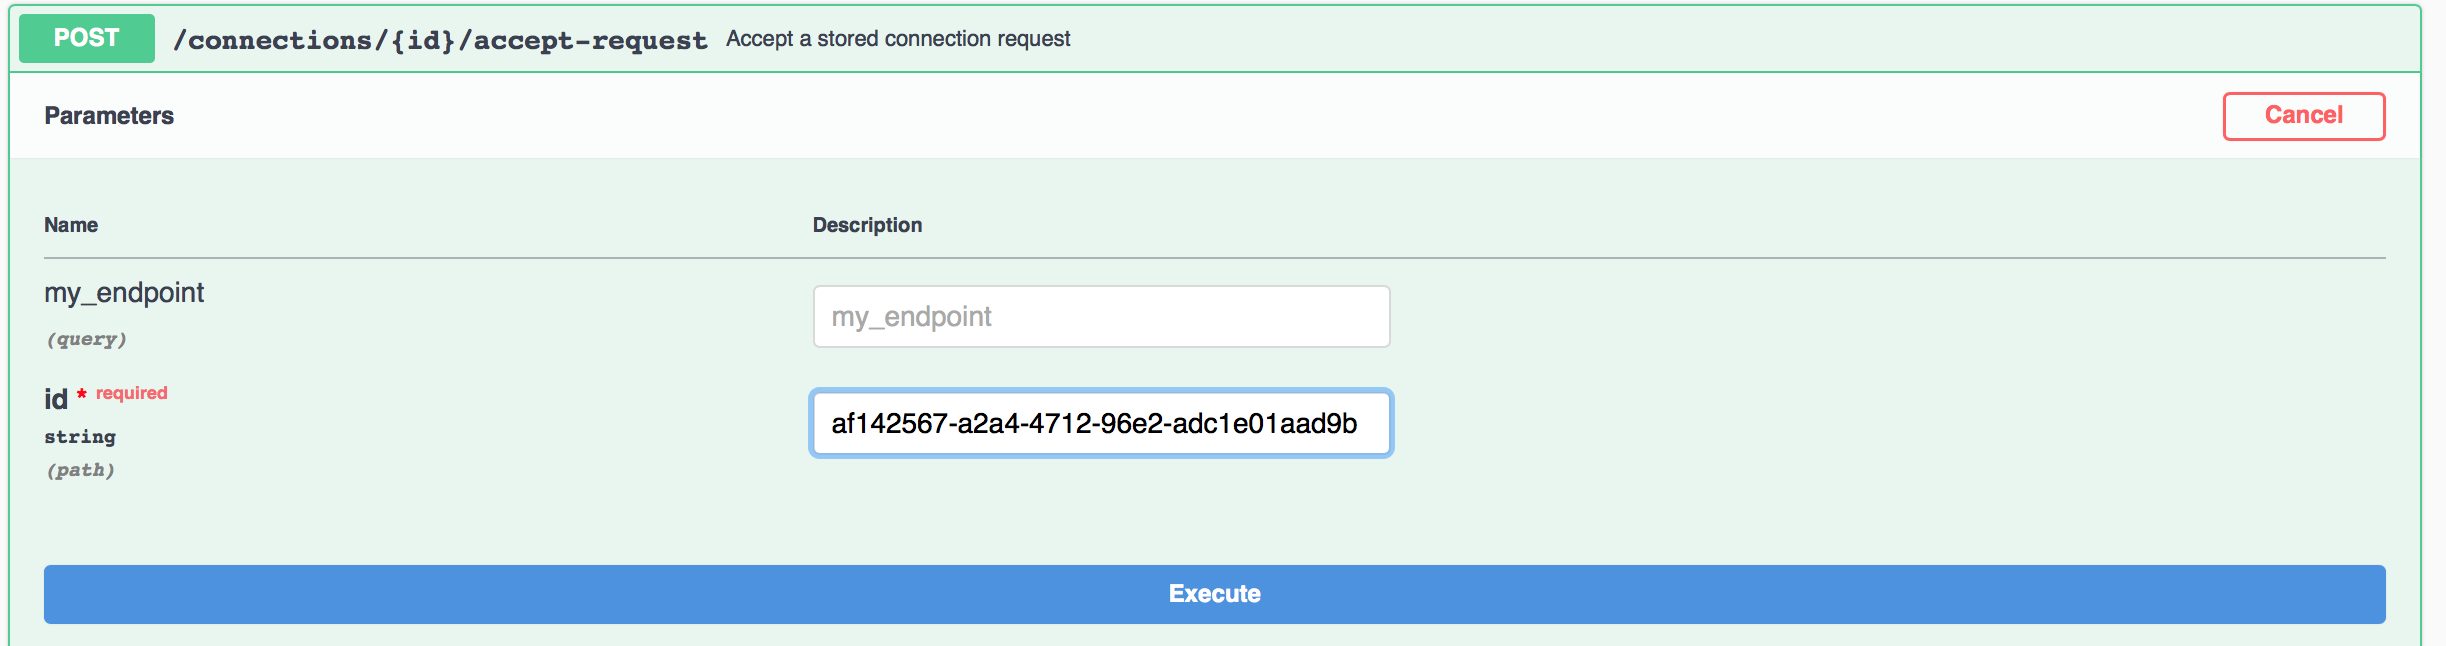Click the red 'required' indicator beside id
Image resolution: width=2446 pixels, height=646 pixels.
point(132,392)
